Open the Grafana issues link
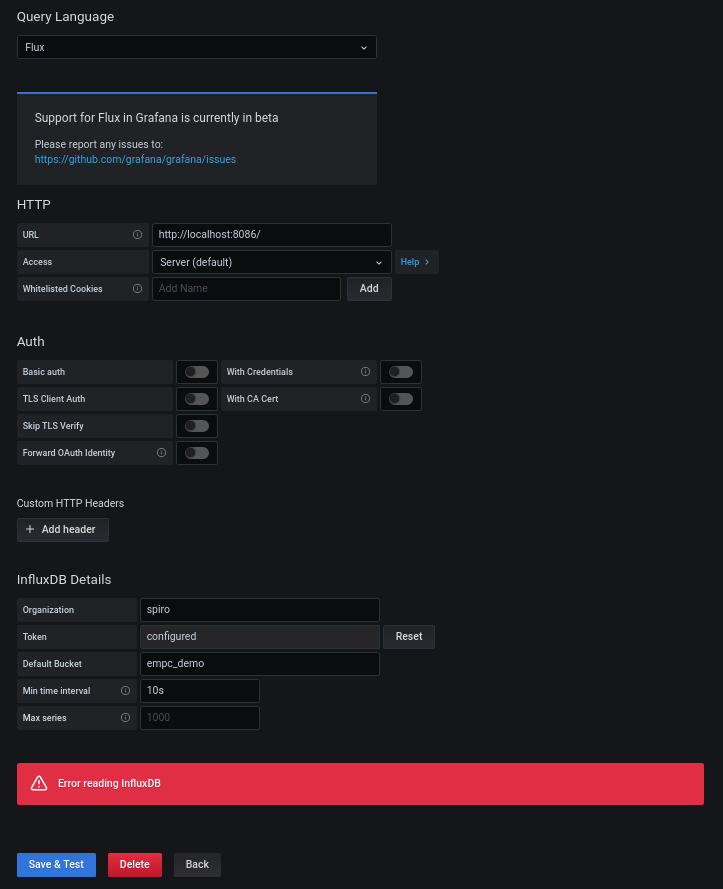Image resolution: width=723 pixels, height=889 pixels. (x=135, y=159)
